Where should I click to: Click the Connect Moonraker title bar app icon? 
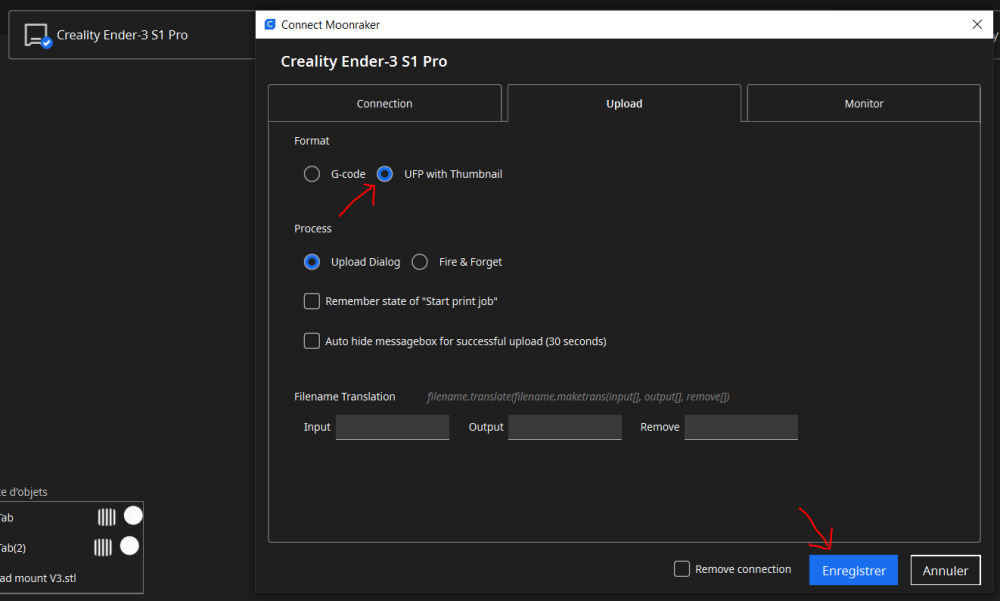pos(270,24)
